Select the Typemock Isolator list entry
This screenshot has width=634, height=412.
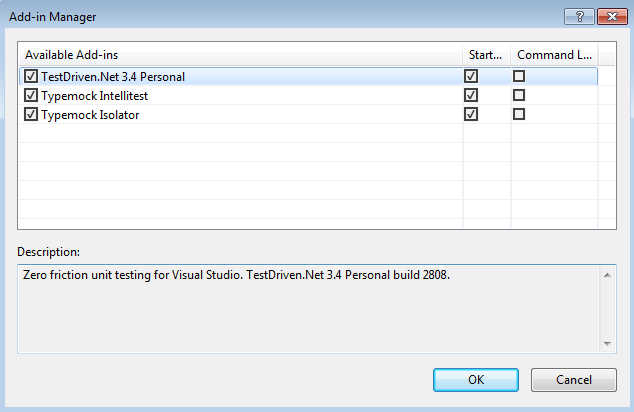coord(90,114)
